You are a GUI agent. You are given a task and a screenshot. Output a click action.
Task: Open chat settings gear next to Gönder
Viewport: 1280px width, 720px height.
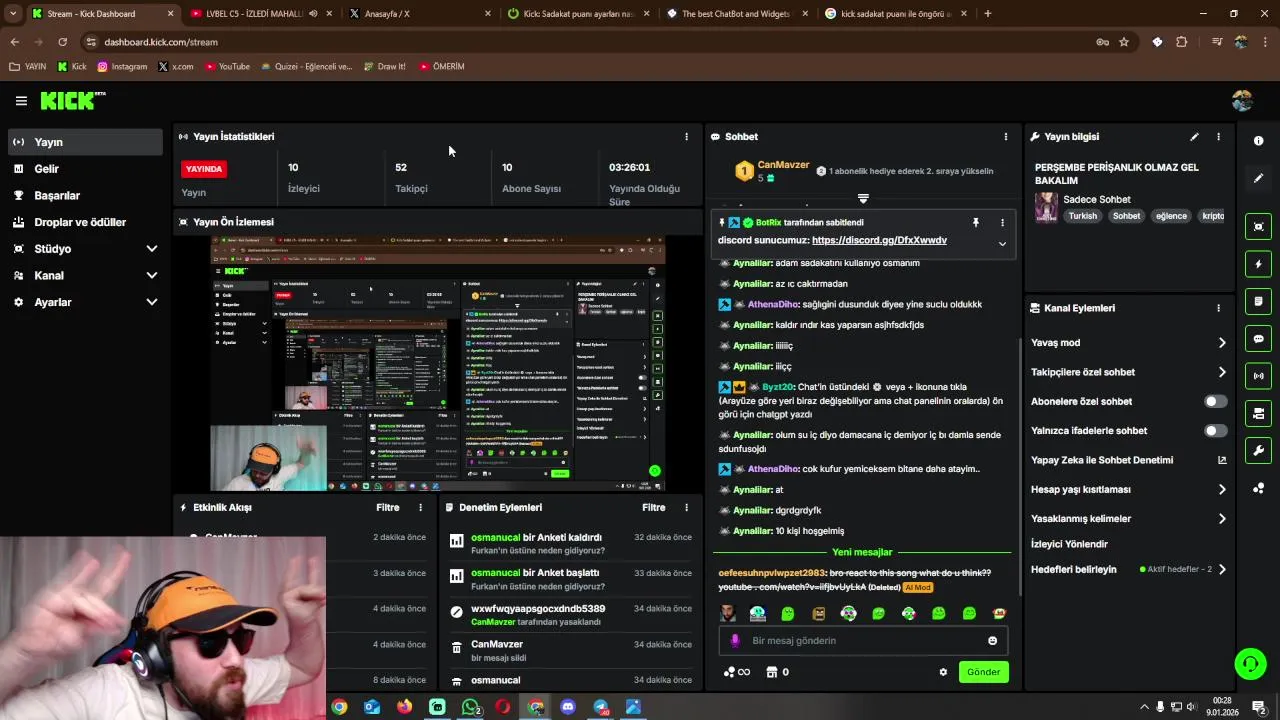pos(943,672)
